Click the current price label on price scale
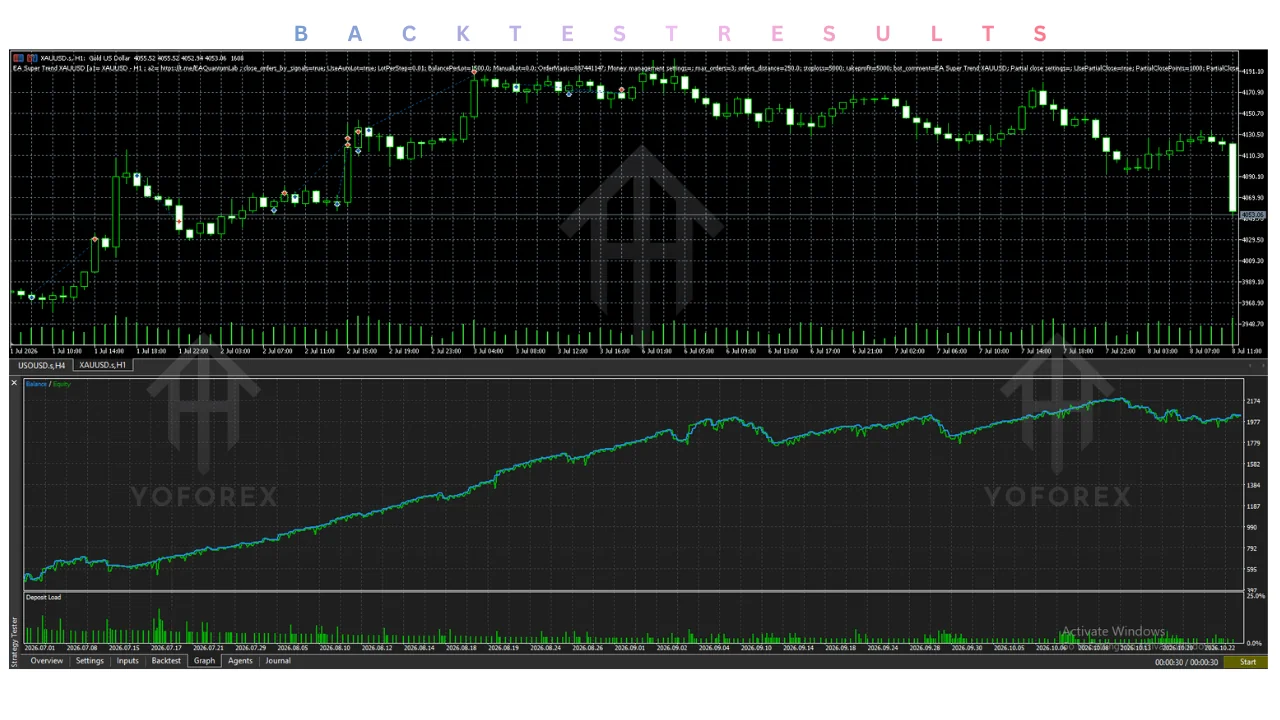 point(1253,215)
